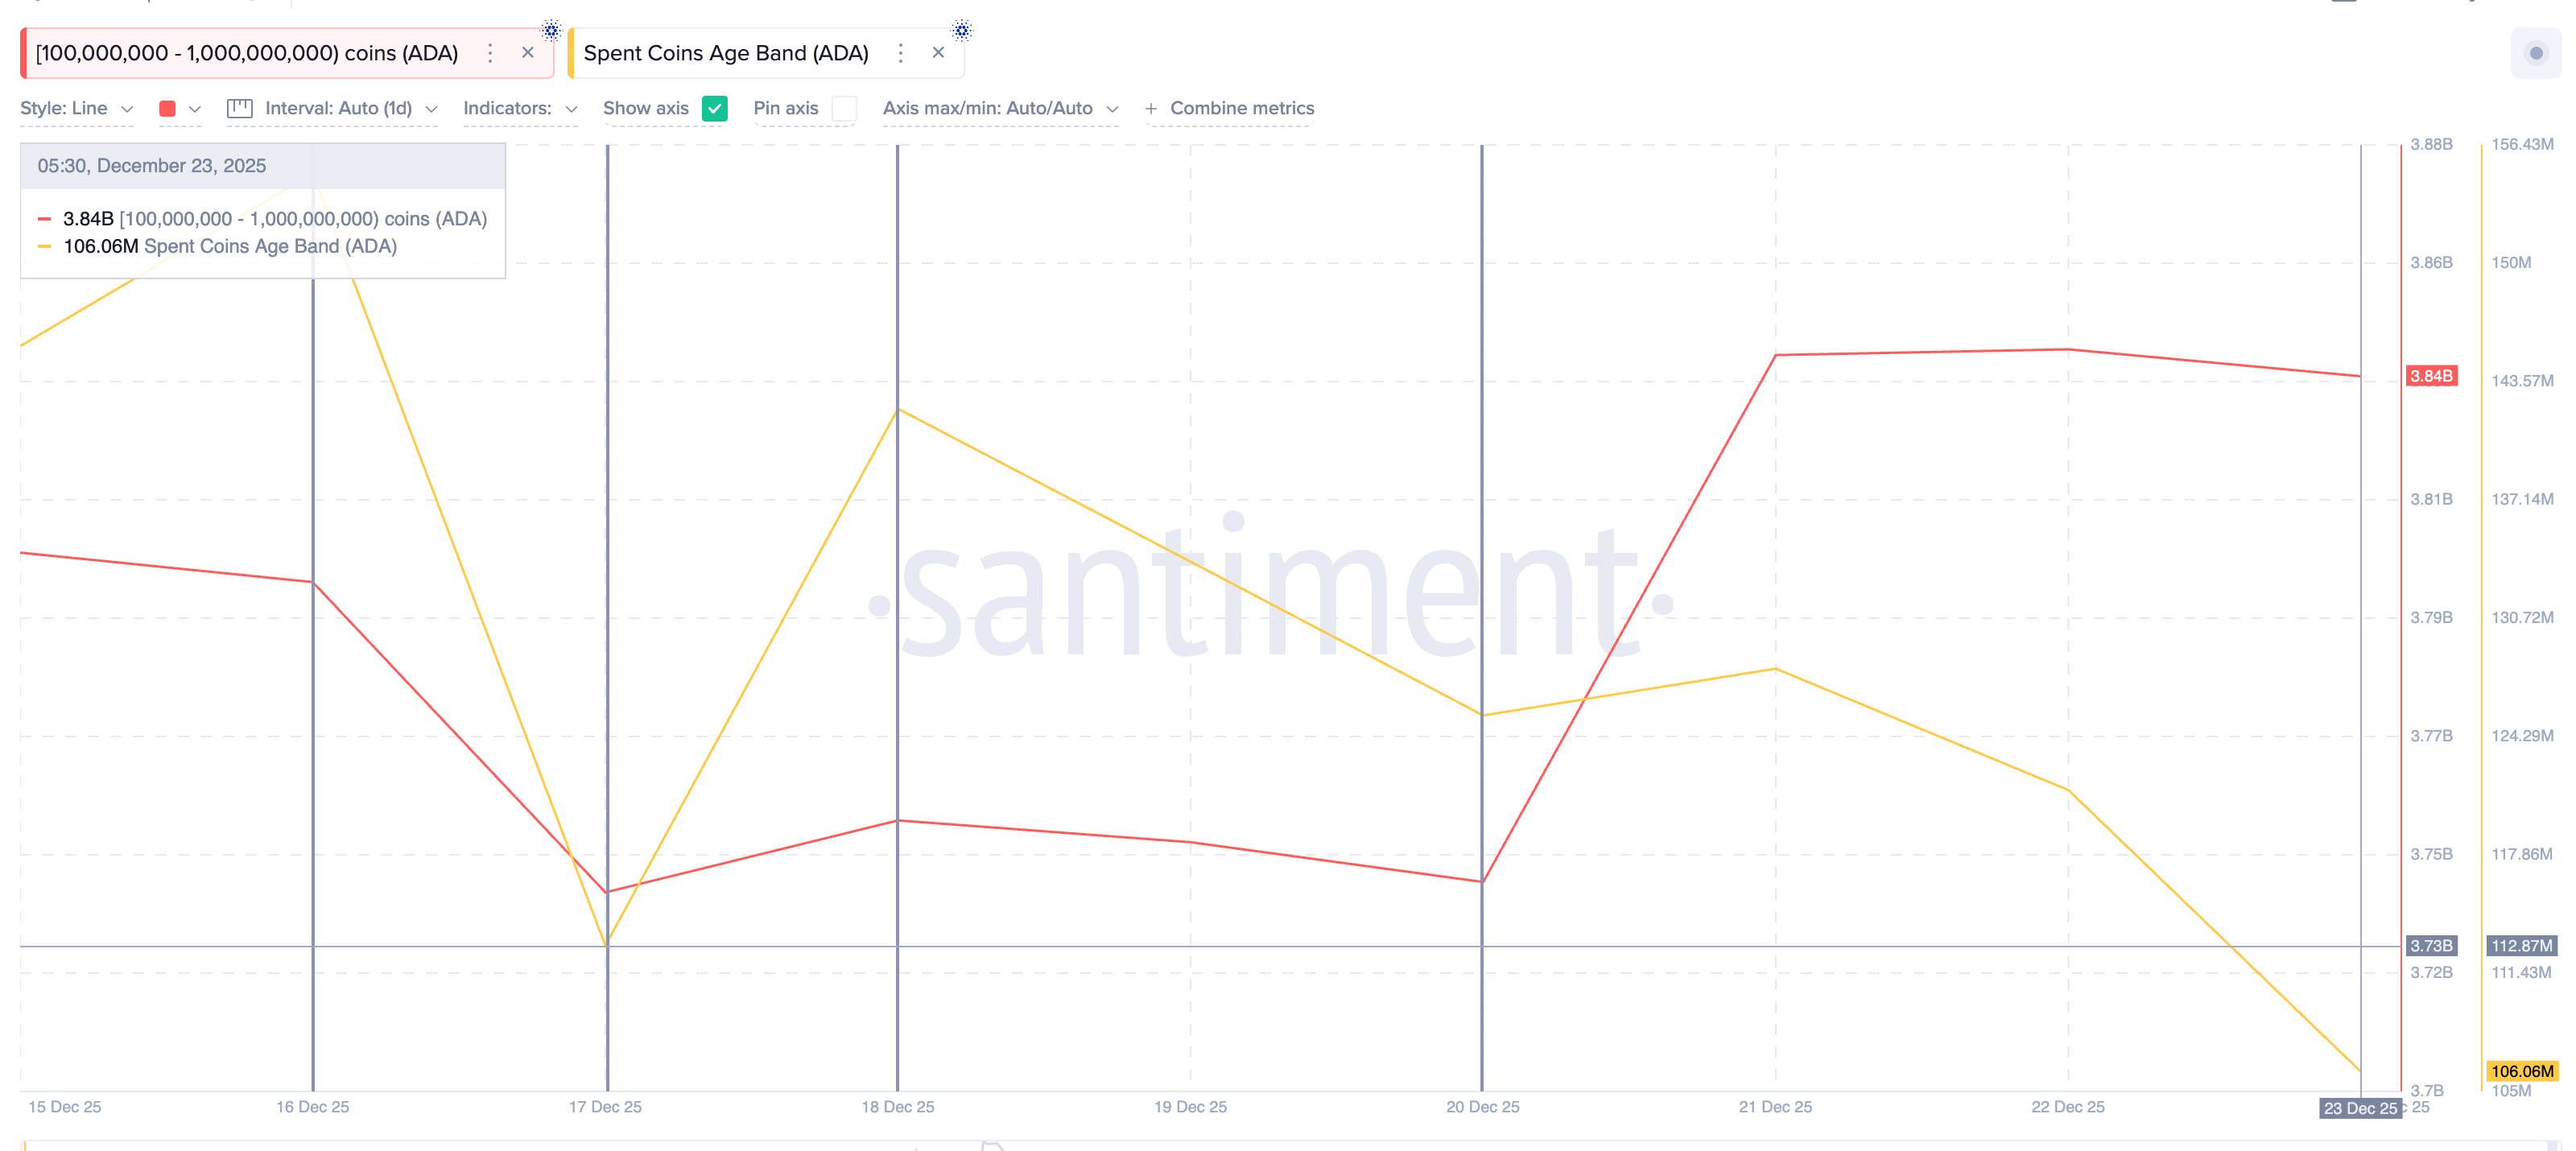Open options menu for 100M-1B coins metric
2576x1151 pixels.
click(490, 53)
